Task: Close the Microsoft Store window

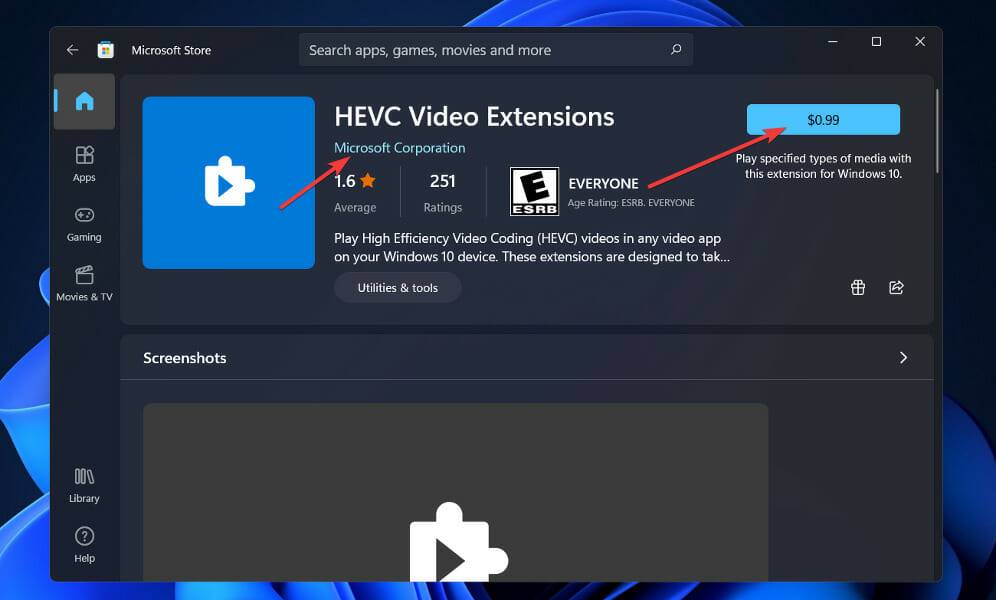Action: pyautogui.click(x=920, y=42)
